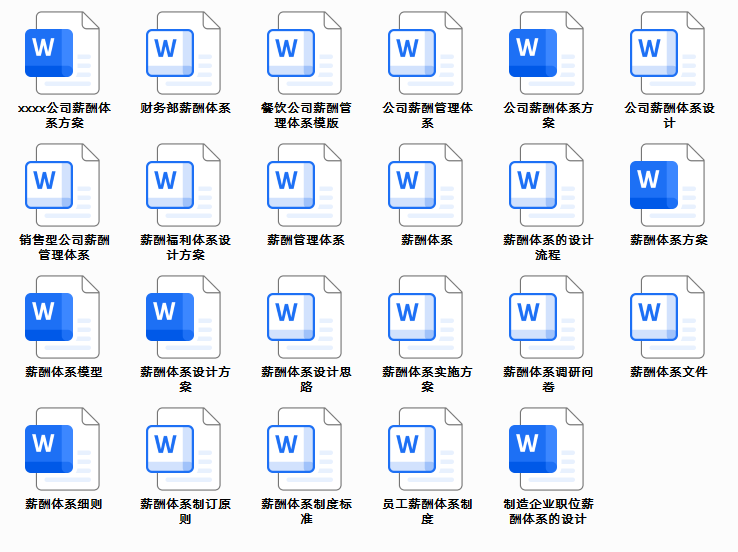Select the Word icon for xxxx公司薪酬体系方案
The image size is (738, 552).
(x=62, y=53)
